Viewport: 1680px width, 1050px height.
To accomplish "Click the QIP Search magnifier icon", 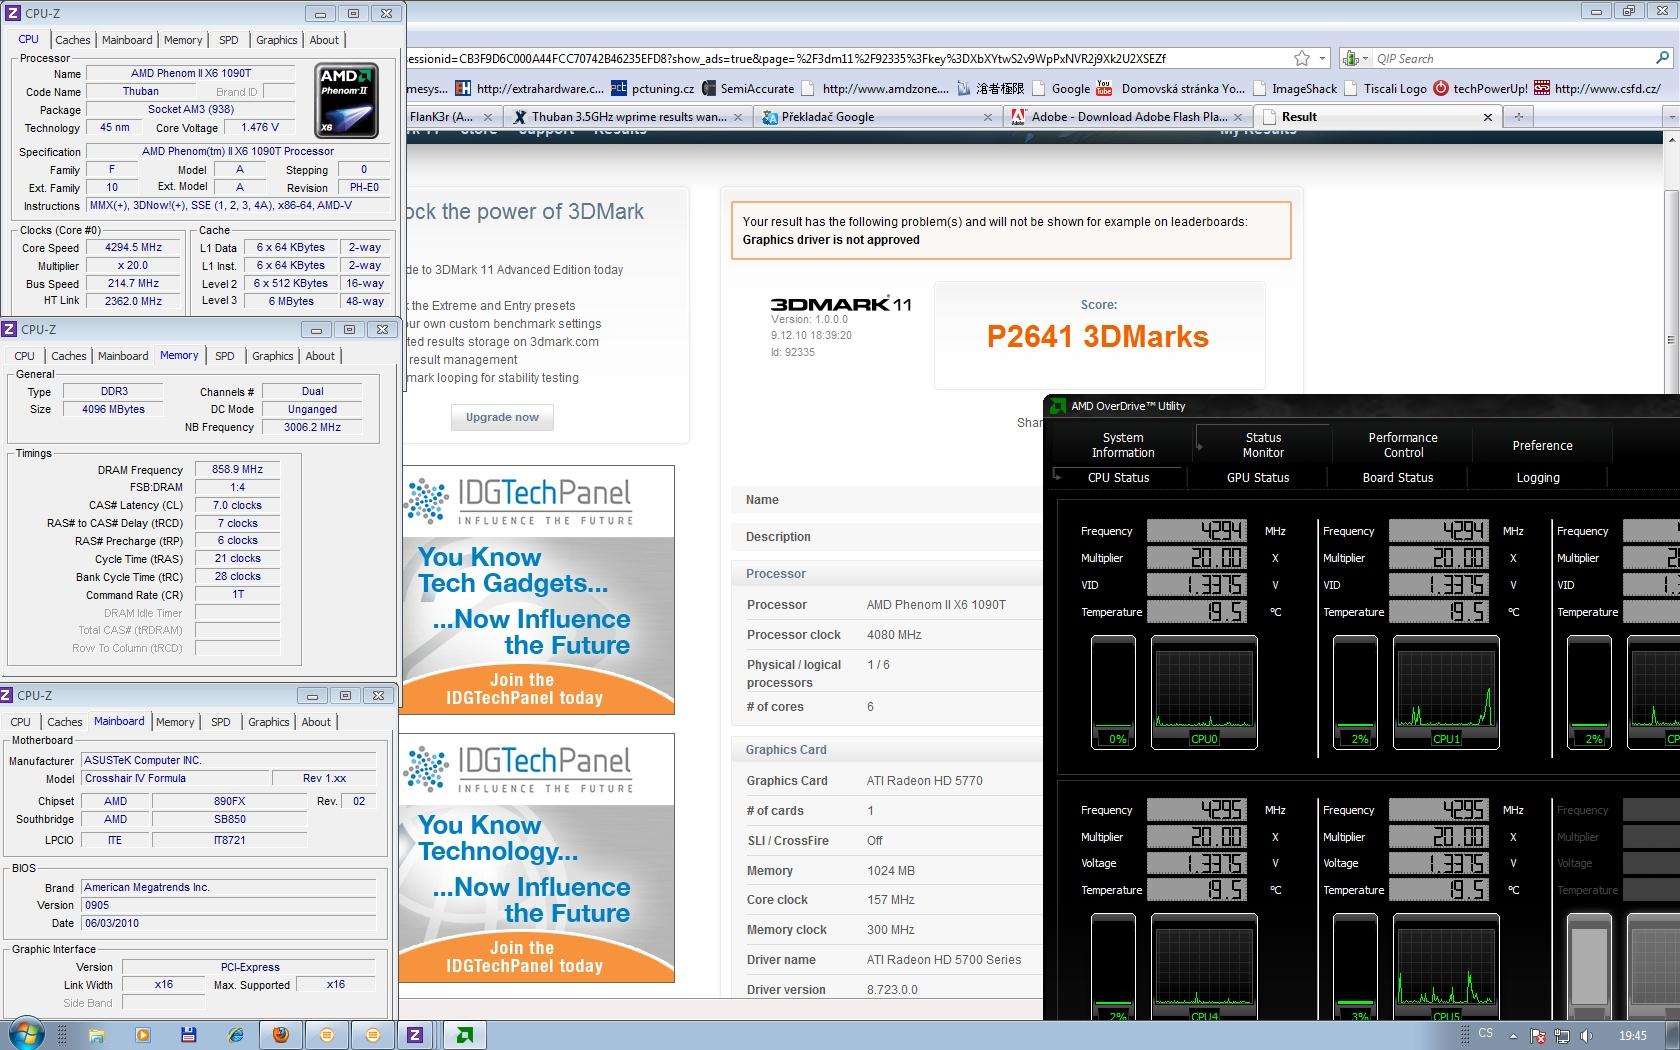I will pos(1662,58).
